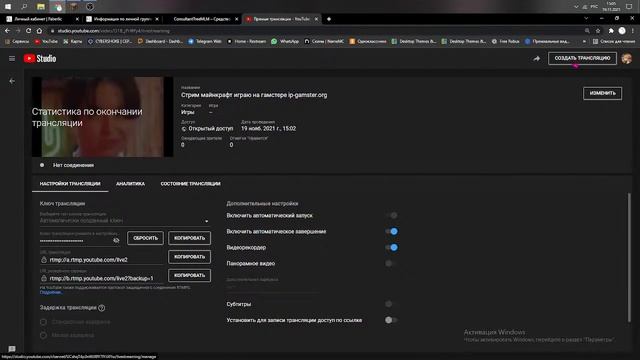This screenshot has height=360, width=640.
Task: Switch to Состояние трансляции tab
Action: [191, 184]
